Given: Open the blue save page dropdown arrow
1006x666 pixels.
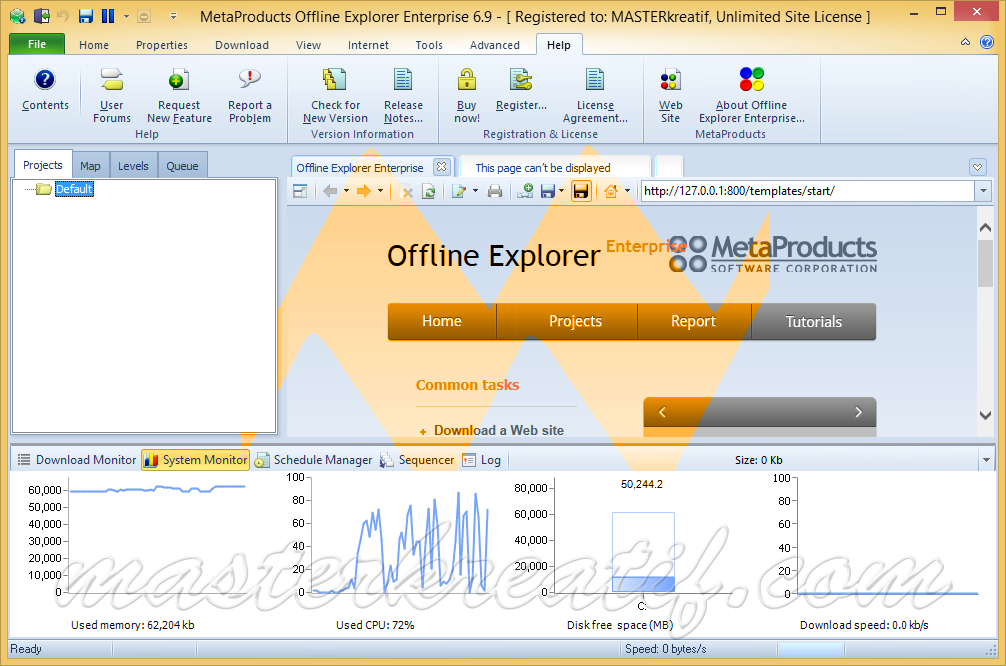Looking at the screenshot, I should coord(561,191).
